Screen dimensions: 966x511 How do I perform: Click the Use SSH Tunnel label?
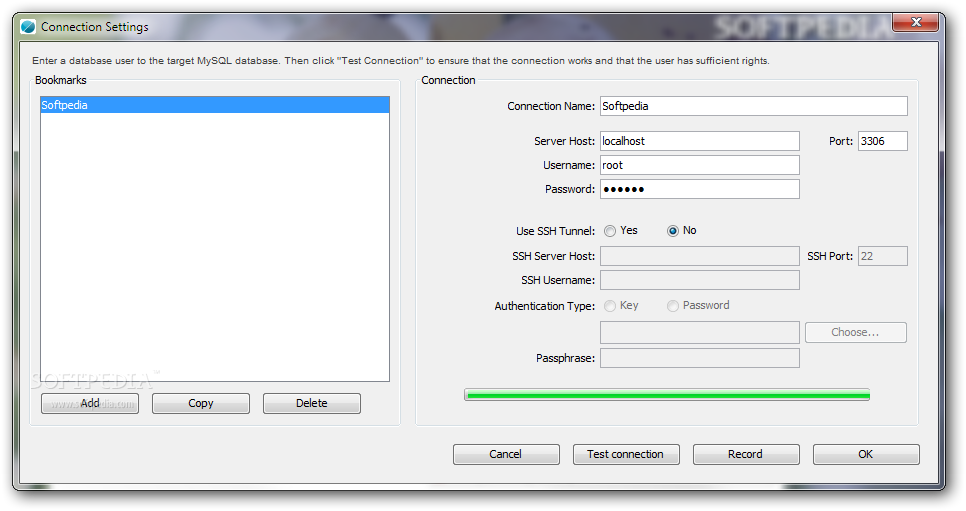(556, 231)
